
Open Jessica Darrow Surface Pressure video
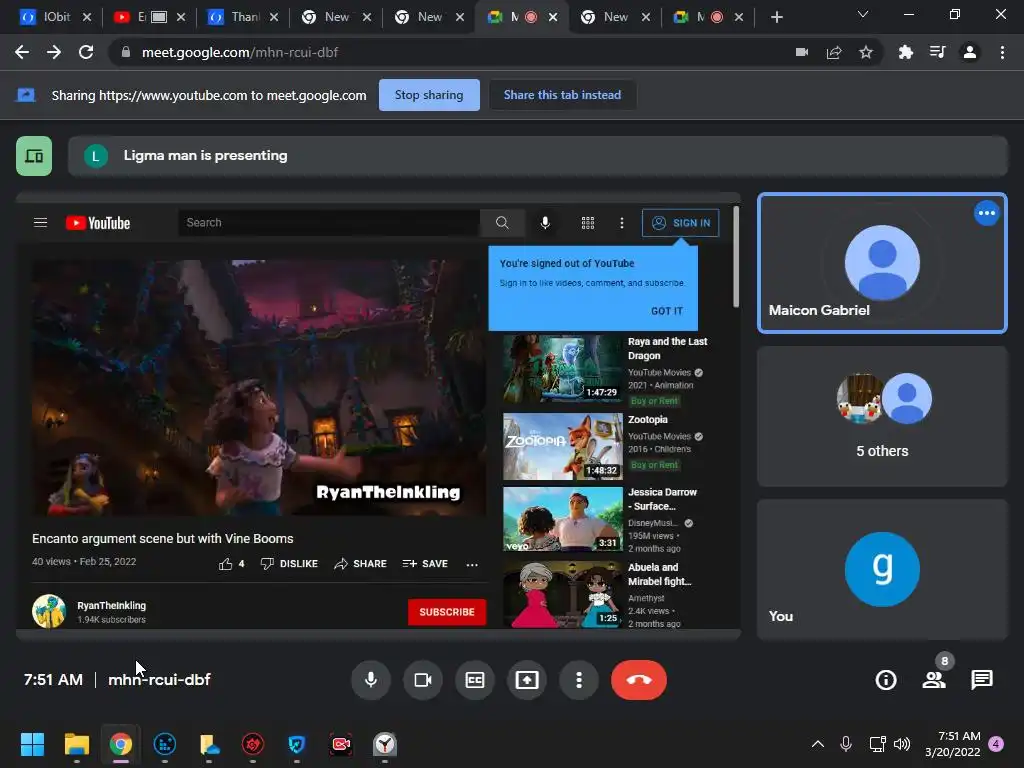(x=562, y=519)
